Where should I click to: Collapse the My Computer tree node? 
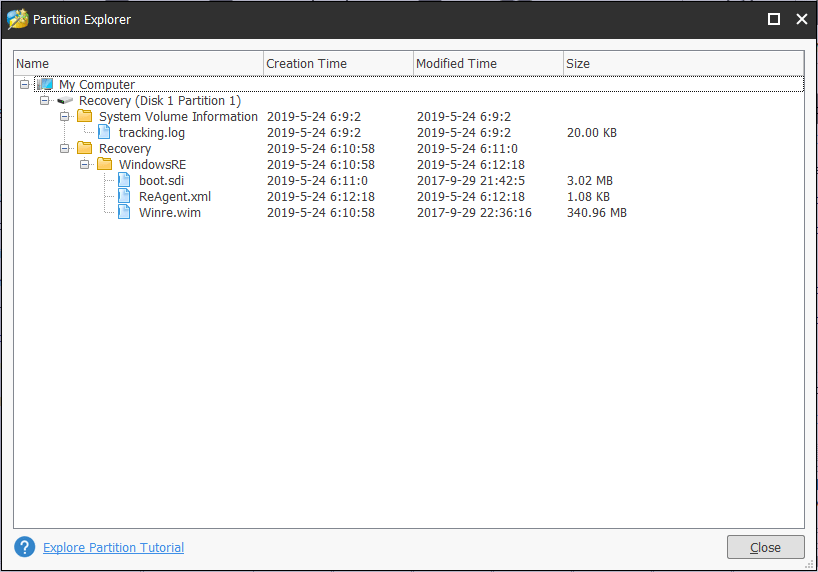25,84
